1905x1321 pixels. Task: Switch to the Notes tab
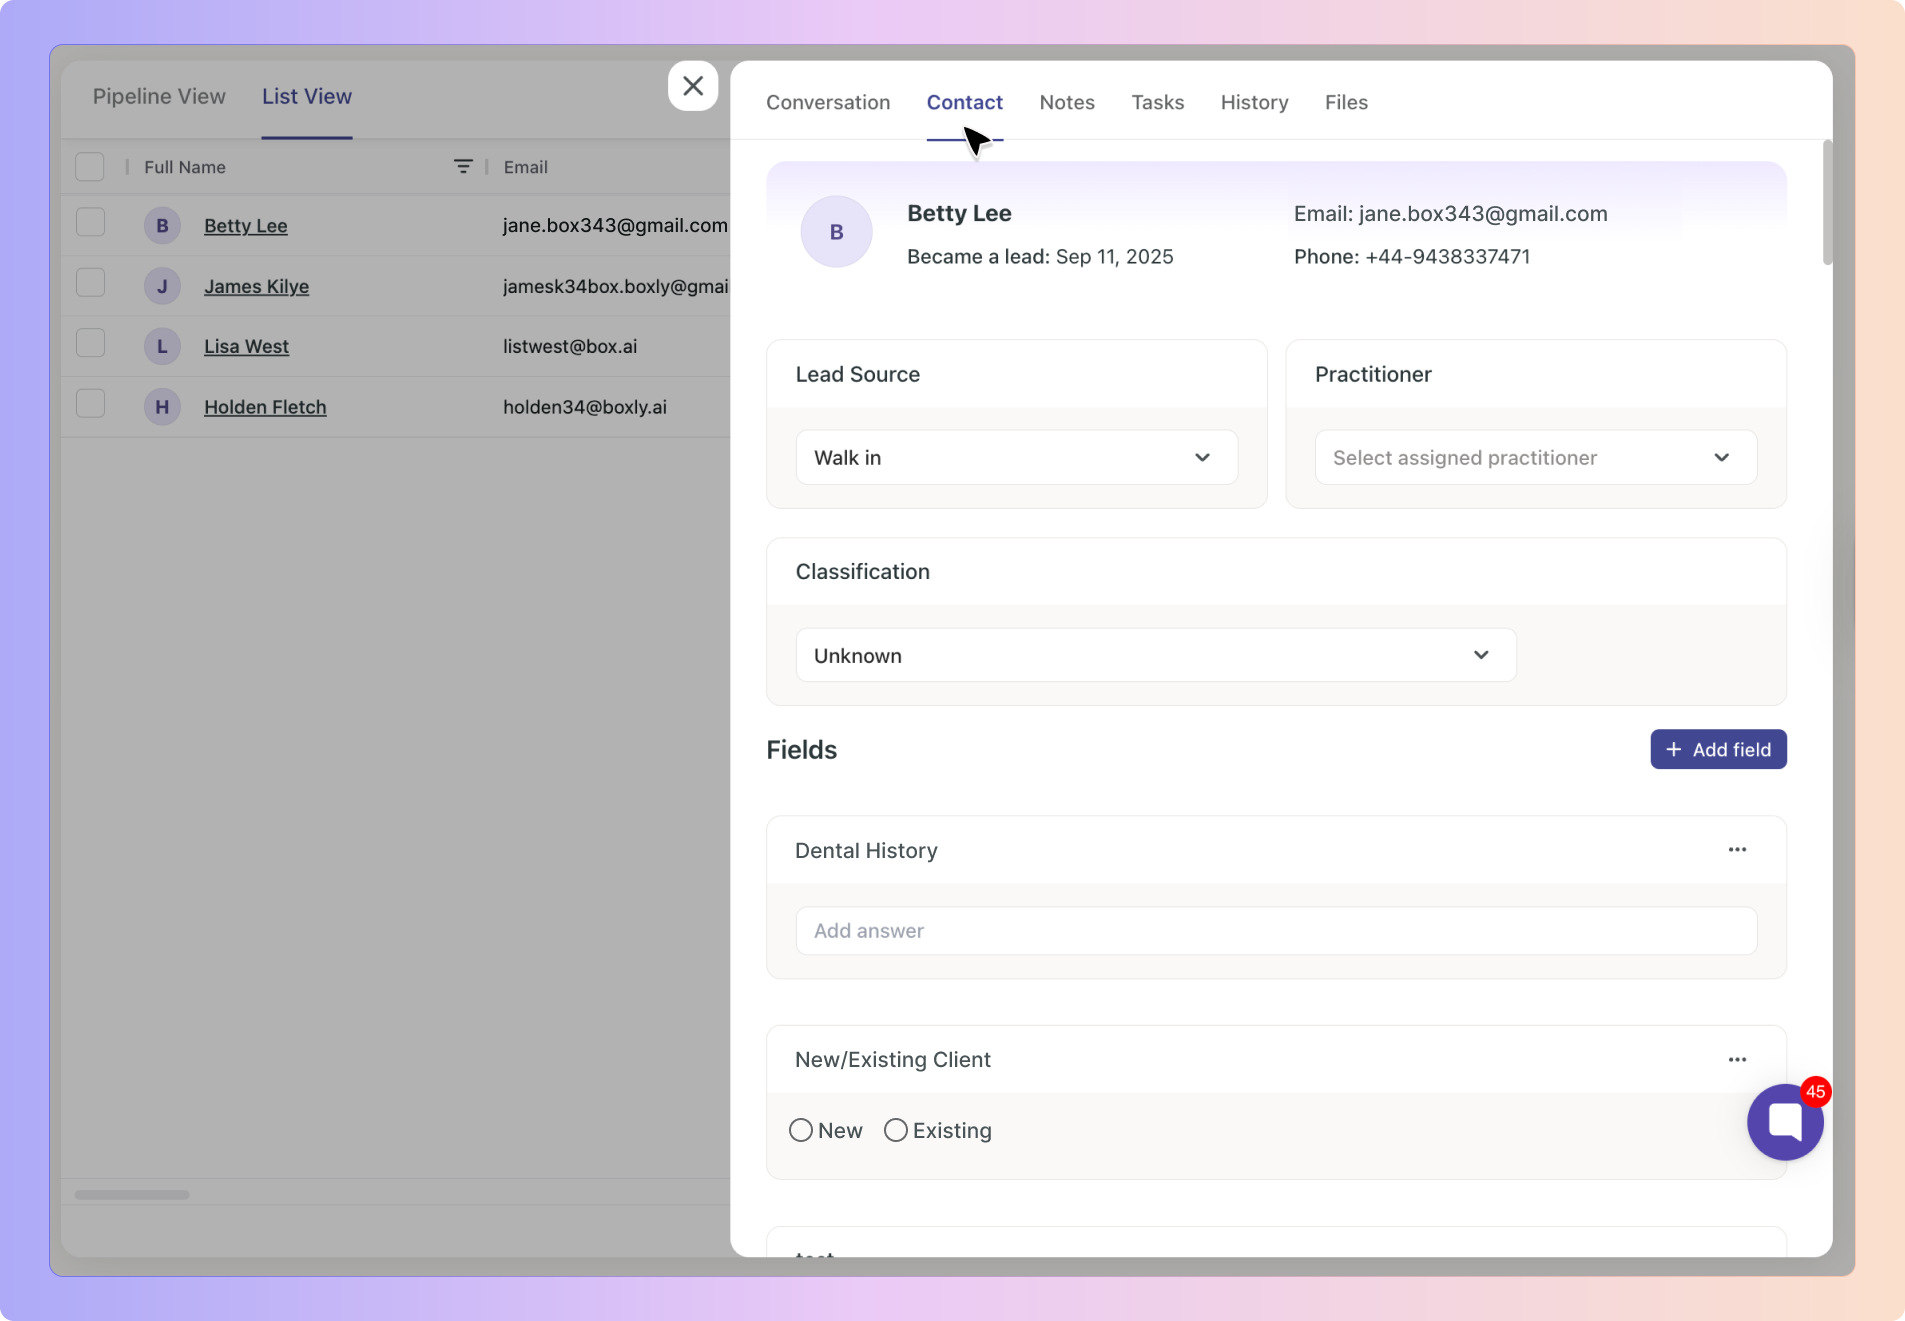(1066, 102)
